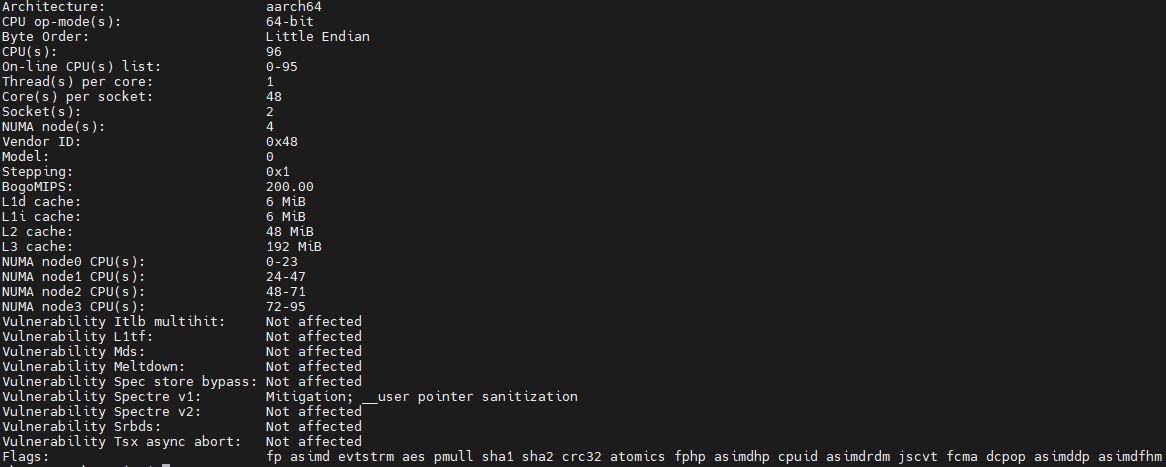This screenshot has width=1166, height=467.
Task: Click the Little Endian byte order text
Action: (x=317, y=36)
